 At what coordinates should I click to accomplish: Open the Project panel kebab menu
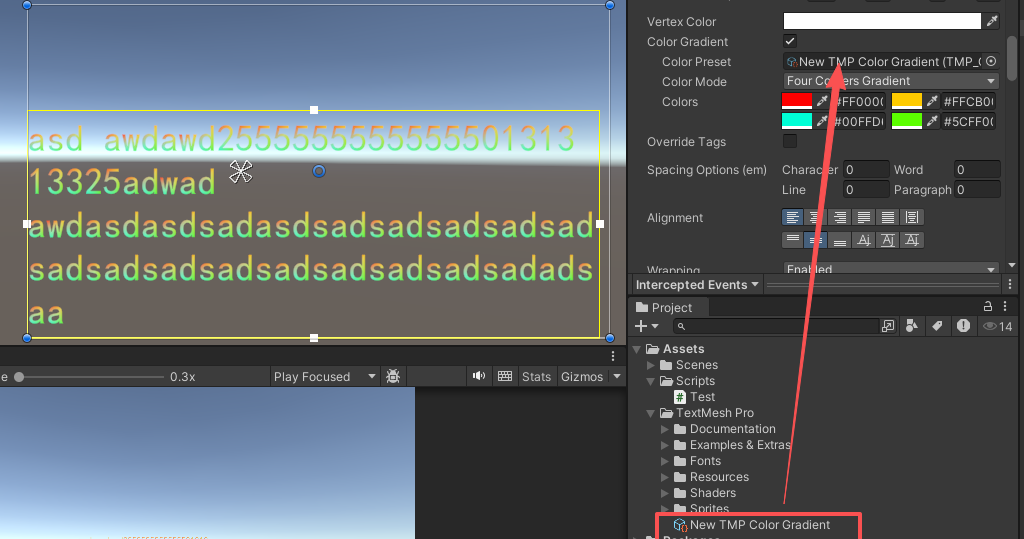(1005, 306)
